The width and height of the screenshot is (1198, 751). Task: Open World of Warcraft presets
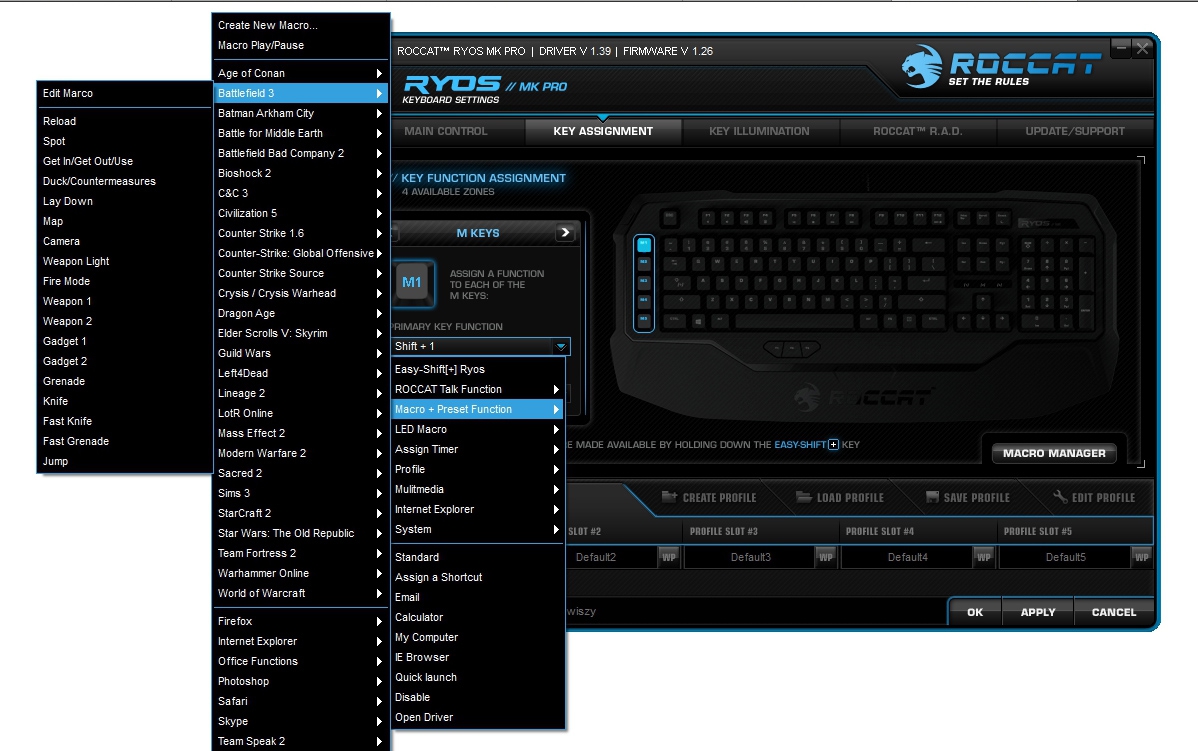pos(301,593)
